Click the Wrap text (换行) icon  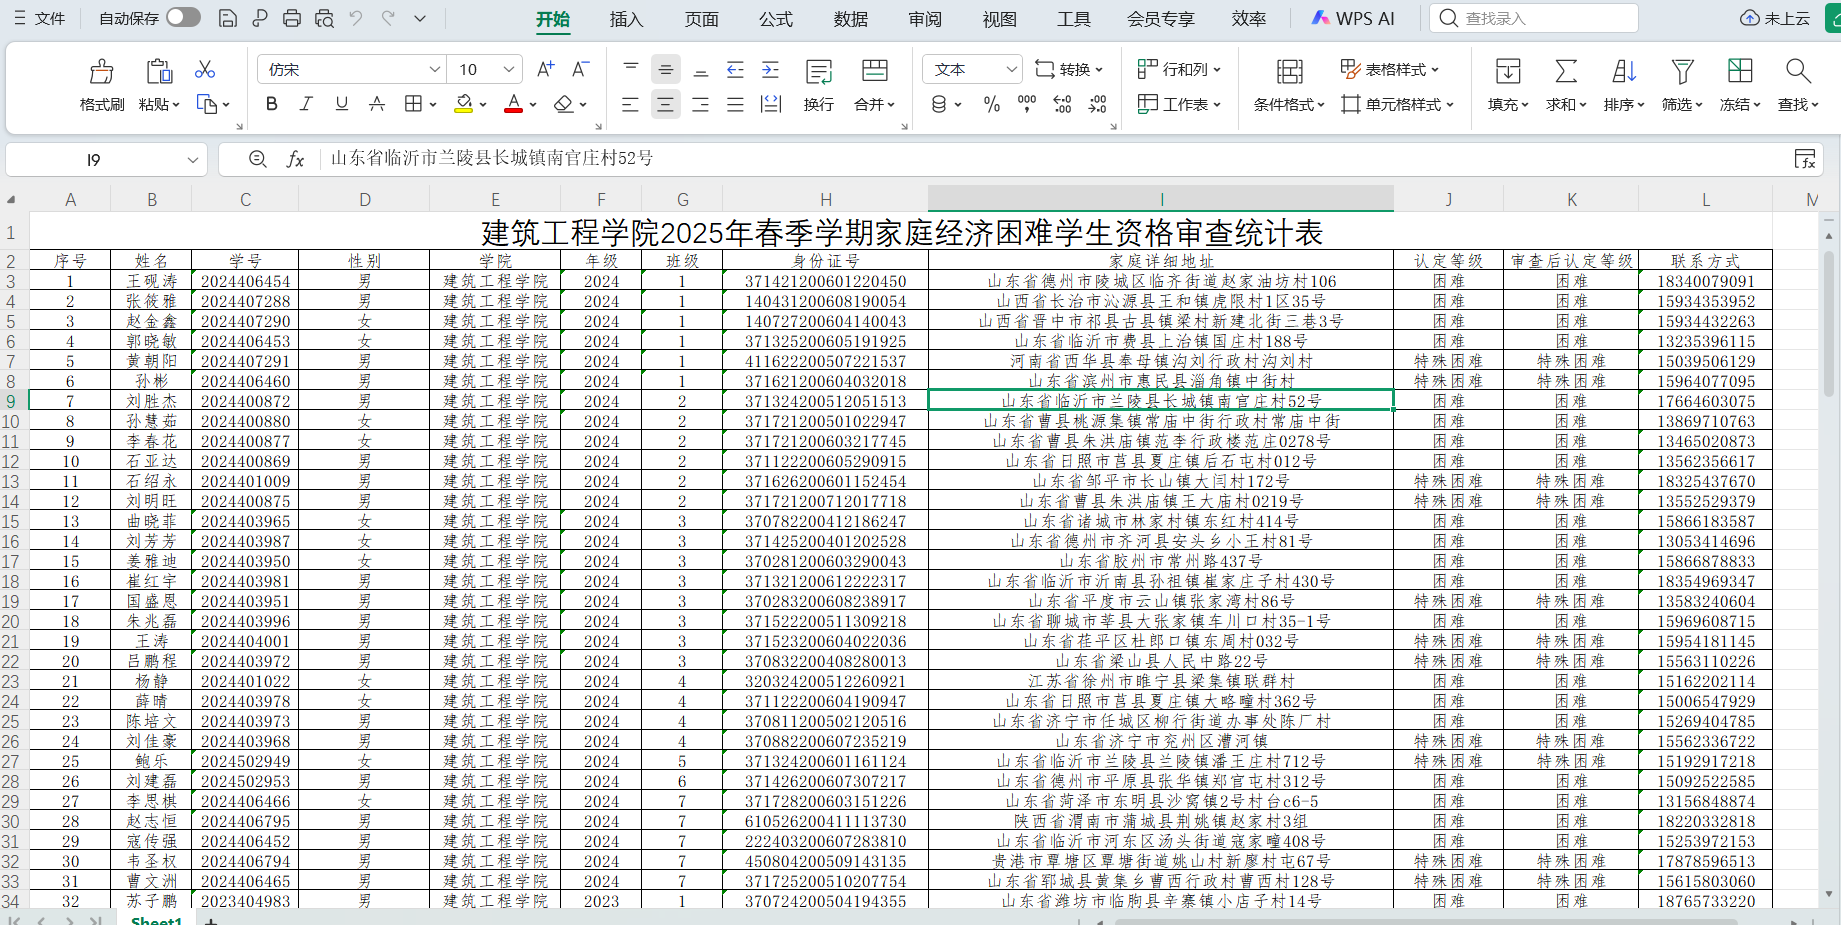[x=818, y=72]
